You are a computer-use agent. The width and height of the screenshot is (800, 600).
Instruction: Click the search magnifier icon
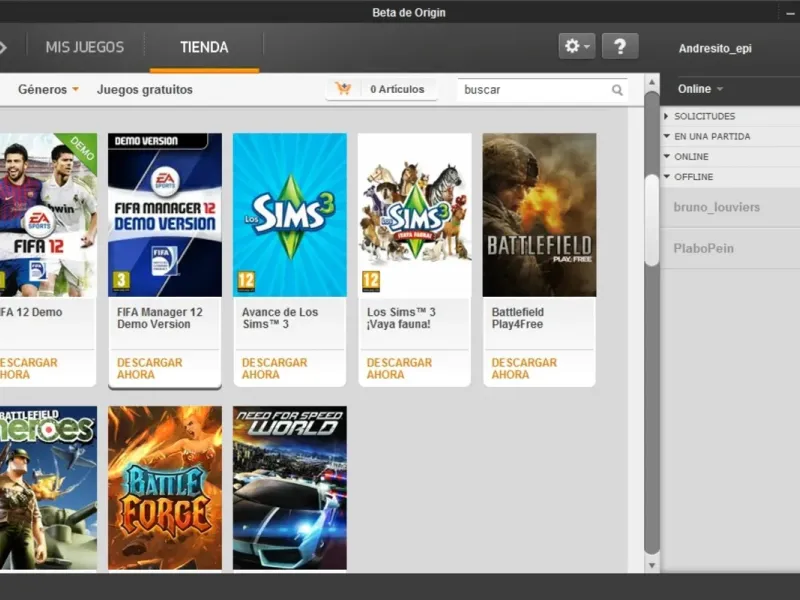tap(617, 90)
